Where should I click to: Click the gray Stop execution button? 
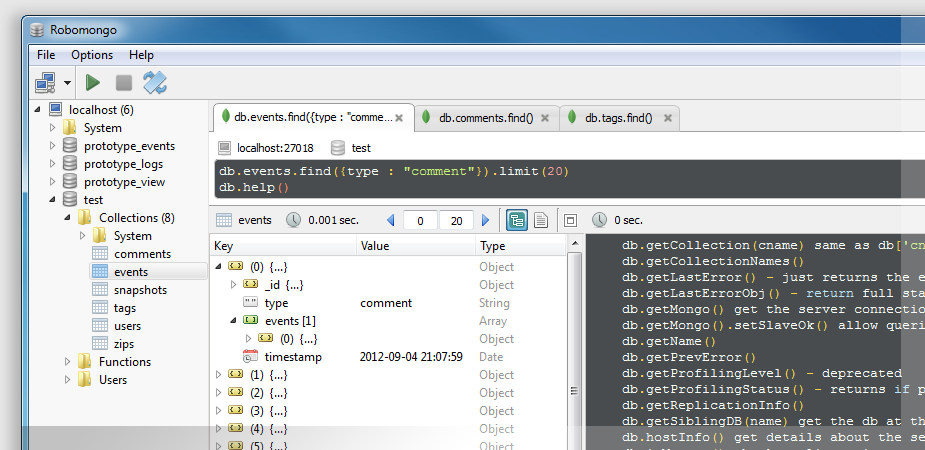(x=124, y=83)
